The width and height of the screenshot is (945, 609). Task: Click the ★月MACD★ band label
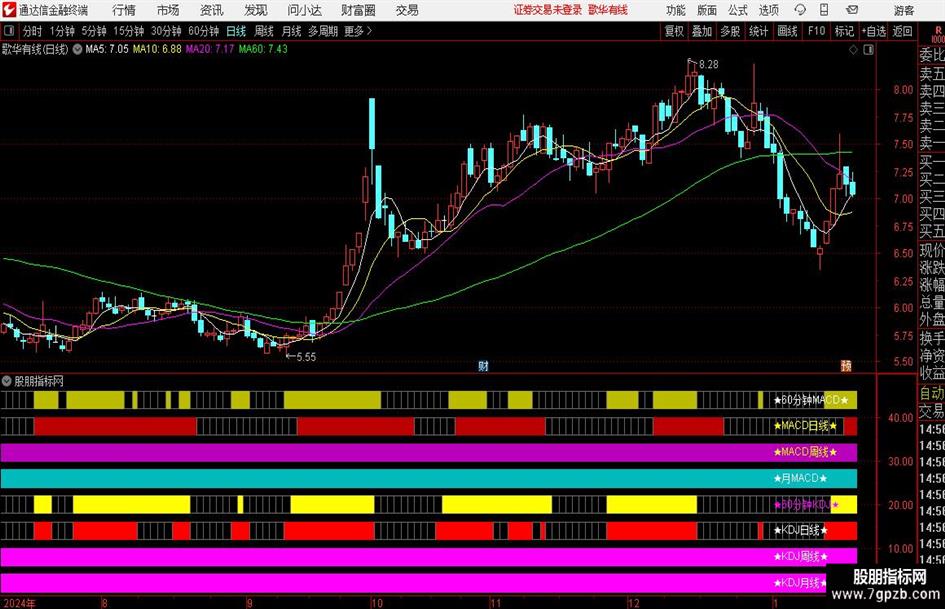pyautogui.click(x=800, y=478)
